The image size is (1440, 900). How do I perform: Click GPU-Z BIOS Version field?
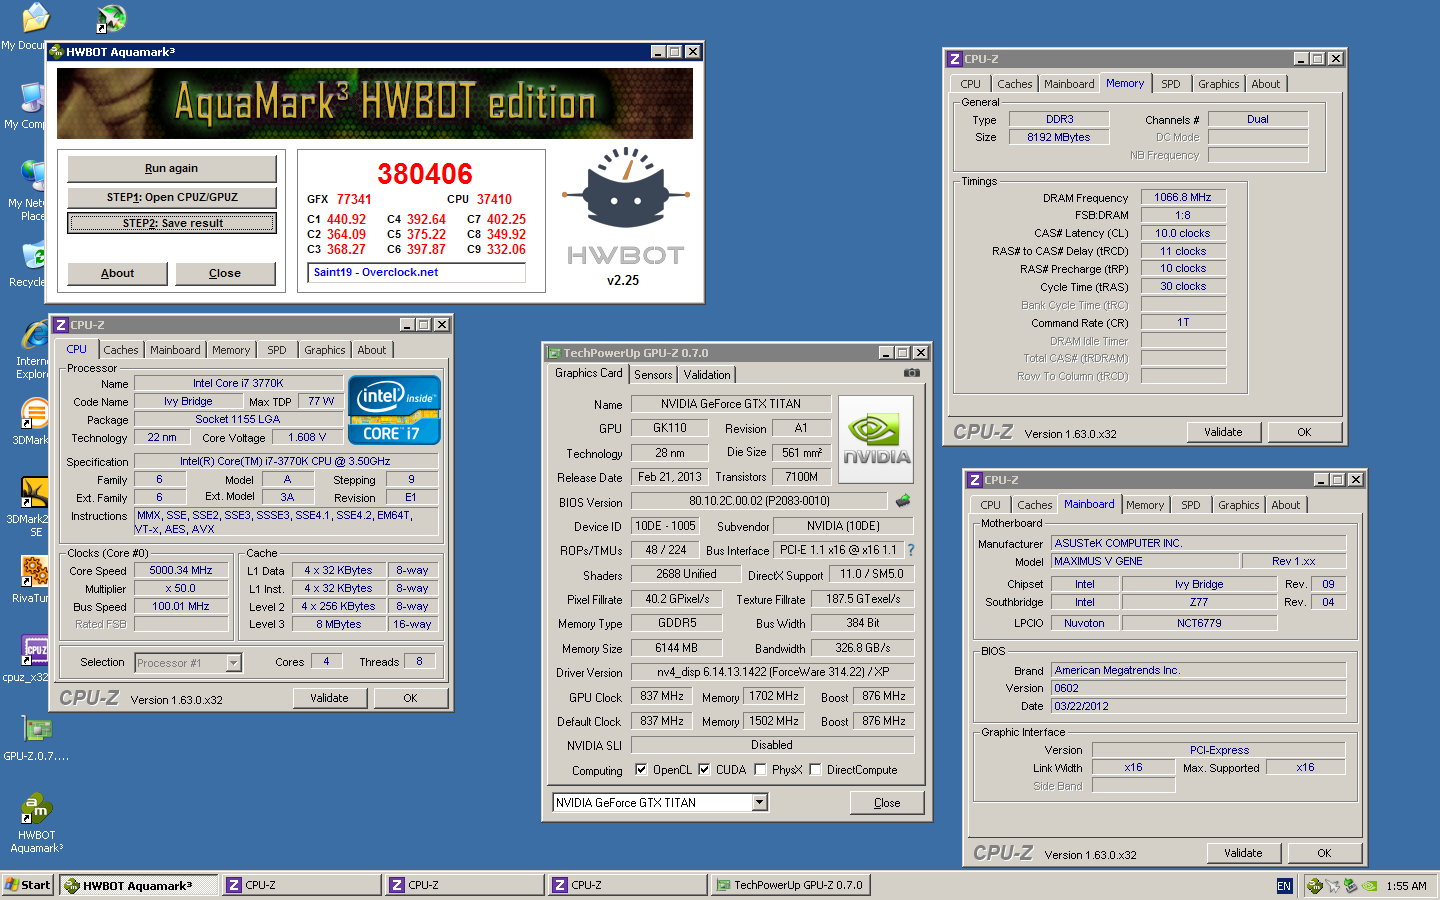click(759, 501)
